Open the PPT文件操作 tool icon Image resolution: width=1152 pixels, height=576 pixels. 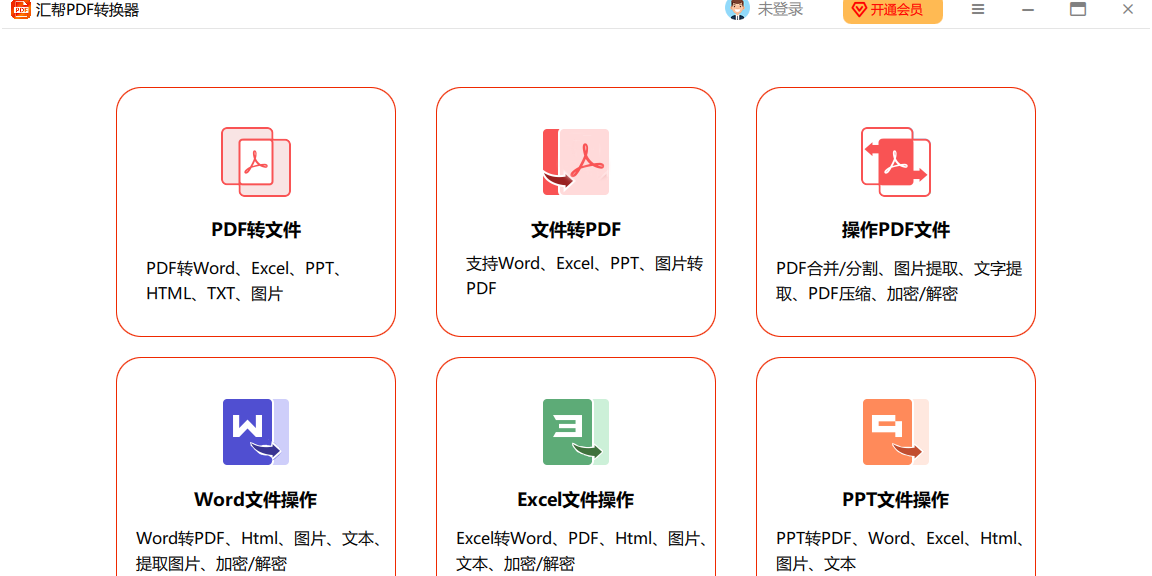(895, 432)
